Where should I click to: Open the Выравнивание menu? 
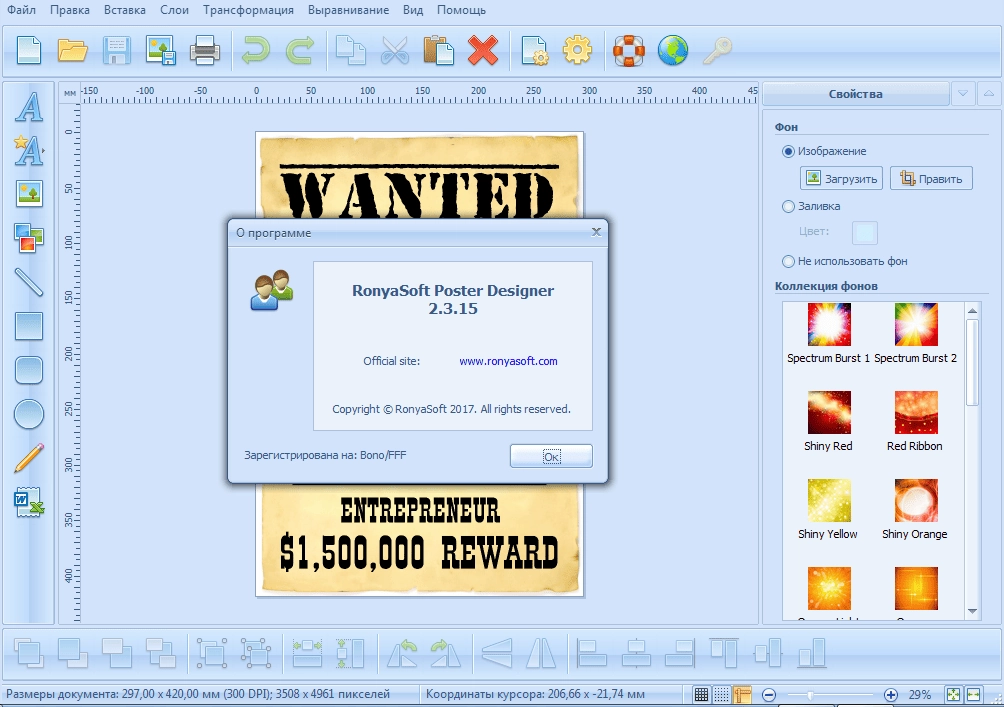pos(348,10)
